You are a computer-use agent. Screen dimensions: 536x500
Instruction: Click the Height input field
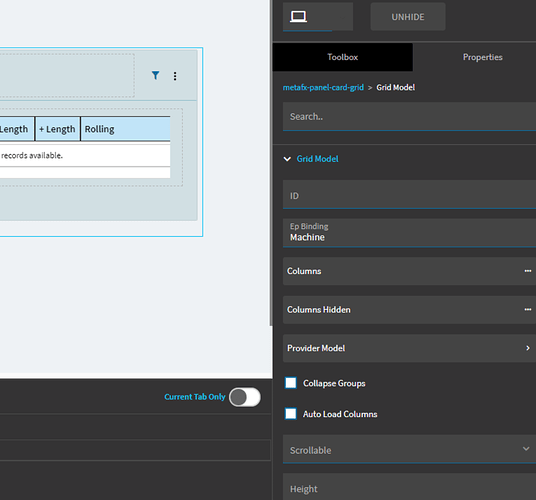tap(410, 487)
